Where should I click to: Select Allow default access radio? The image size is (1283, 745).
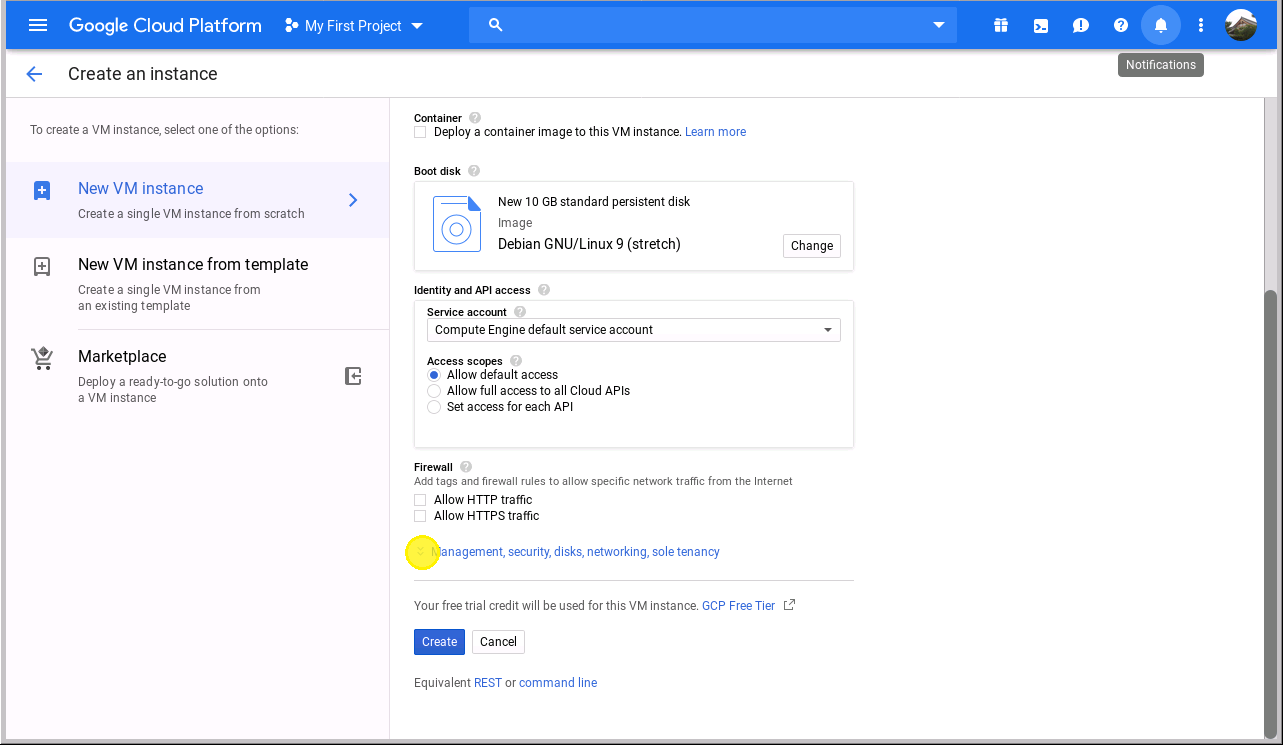pyautogui.click(x=434, y=375)
